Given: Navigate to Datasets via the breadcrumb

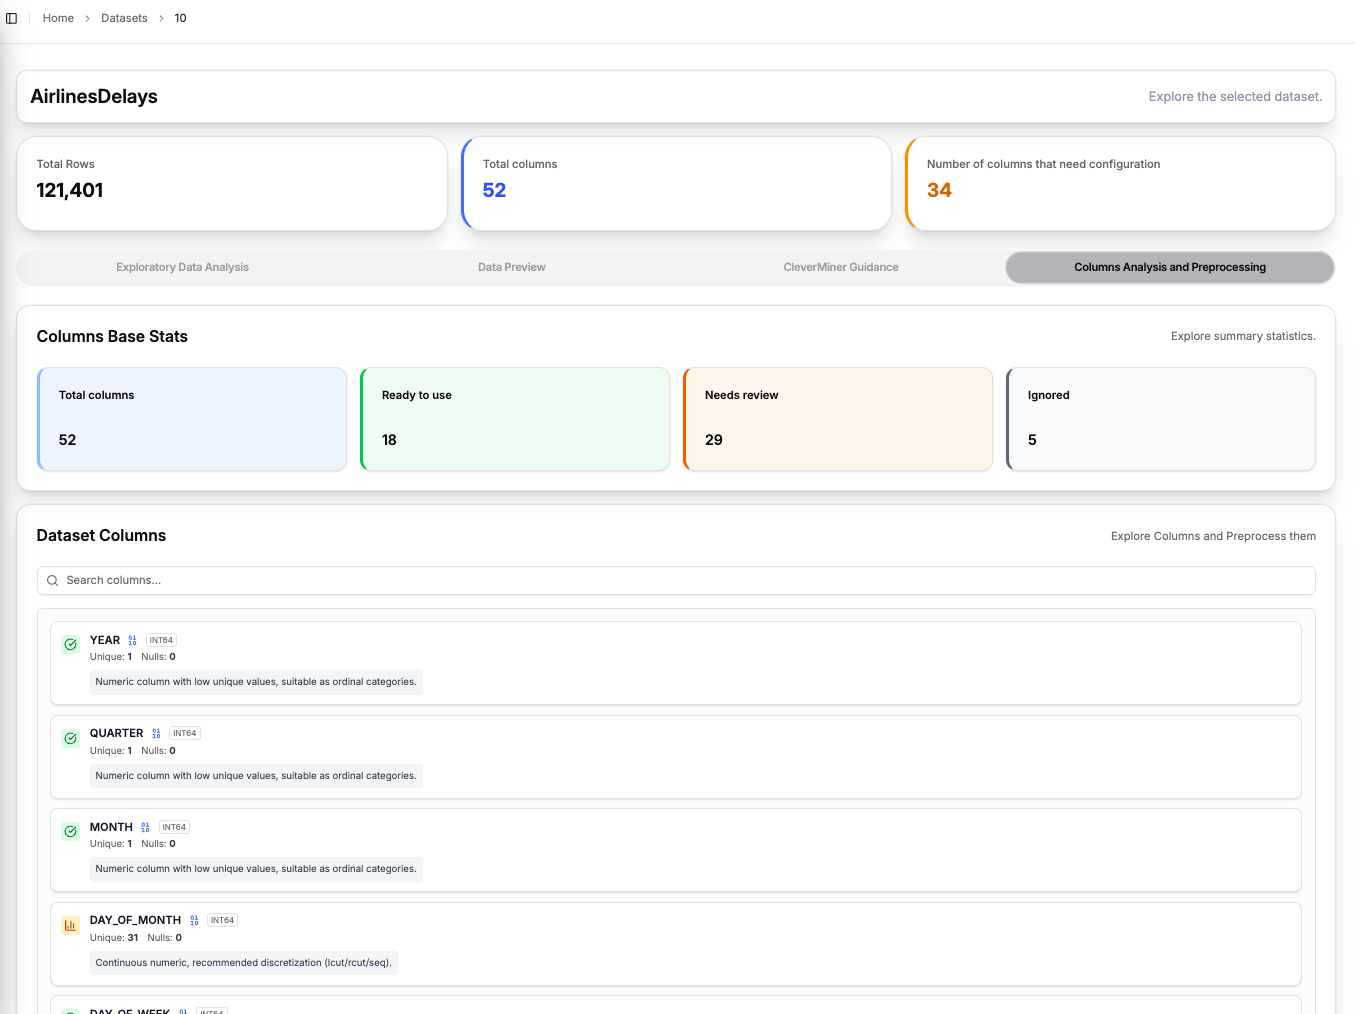Looking at the screenshot, I should [x=124, y=17].
